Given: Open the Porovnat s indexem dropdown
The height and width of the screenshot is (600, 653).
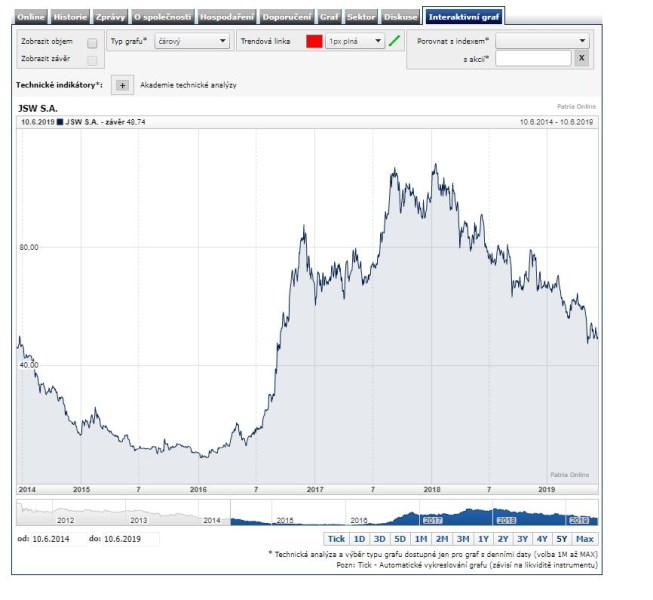Looking at the screenshot, I should click(542, 41).
